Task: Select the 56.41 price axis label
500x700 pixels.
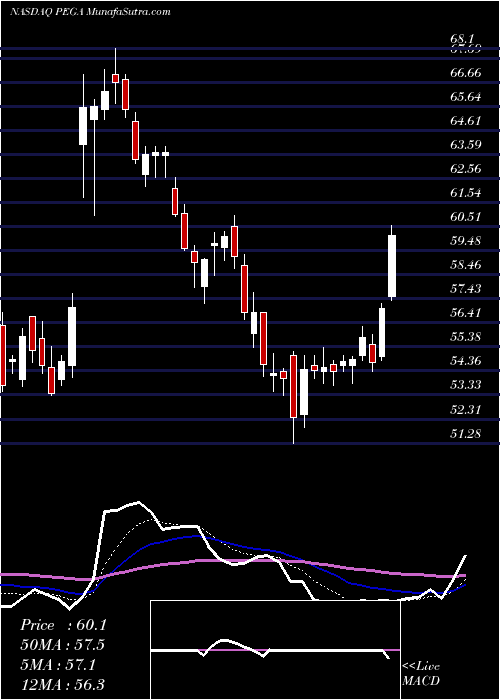Action: tap(465, 313)
